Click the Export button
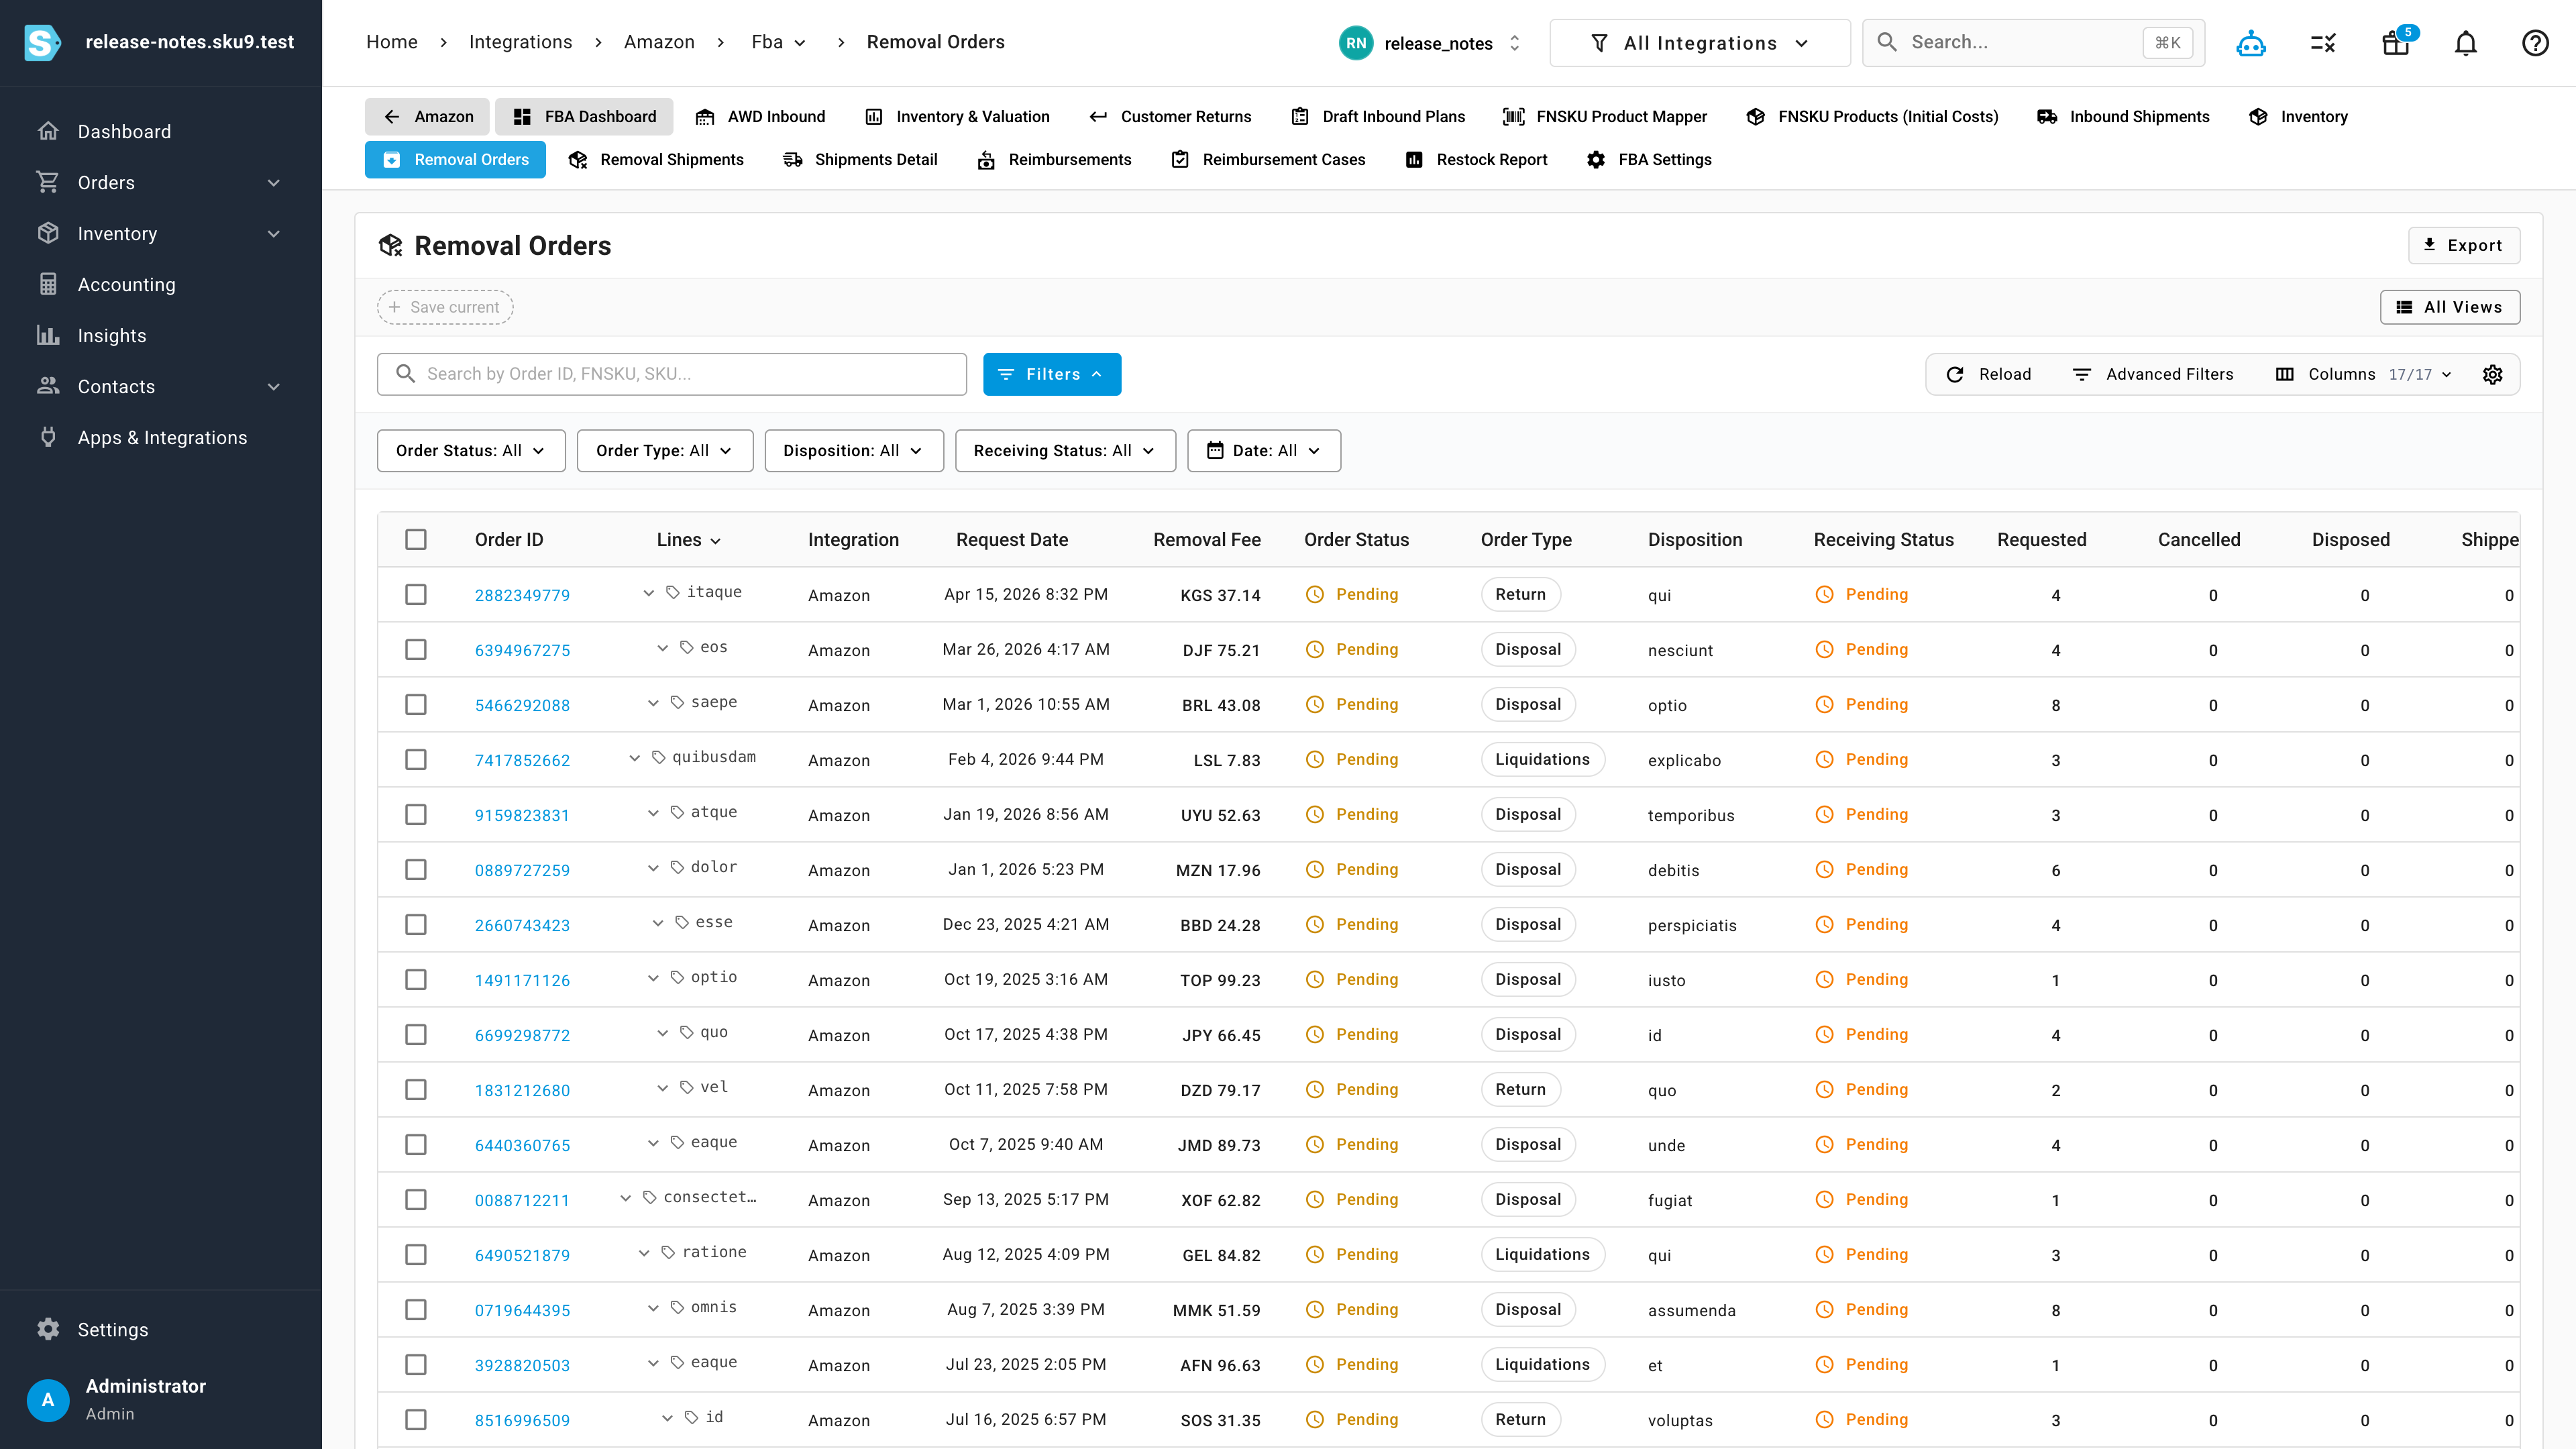 pos(2463,245)
